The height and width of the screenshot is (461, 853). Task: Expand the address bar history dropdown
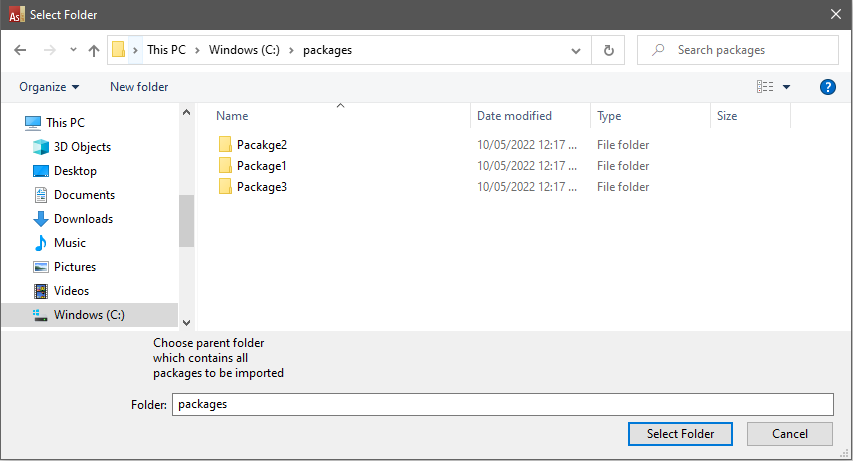coord(576,50)
